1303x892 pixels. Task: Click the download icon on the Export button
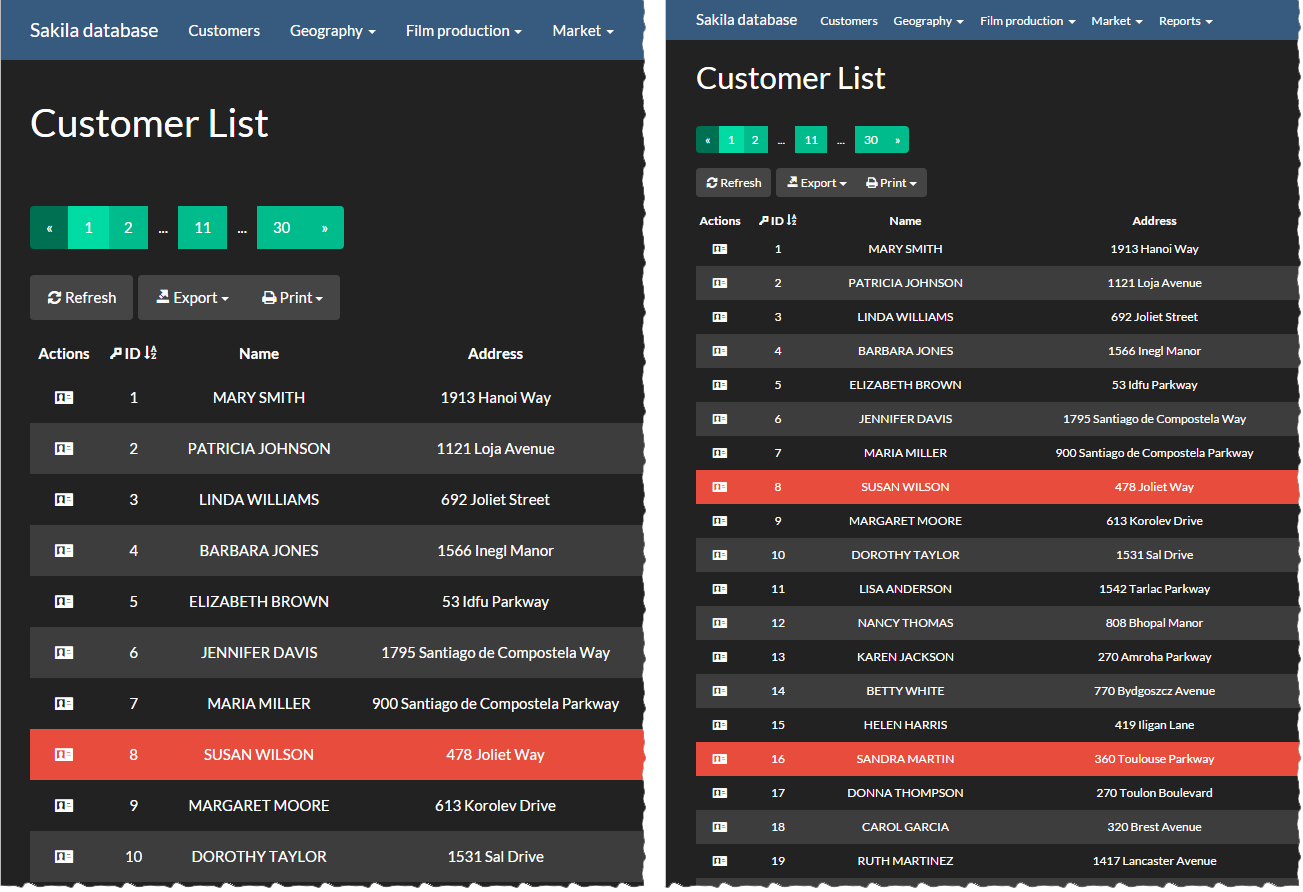(x=162, y=297)
